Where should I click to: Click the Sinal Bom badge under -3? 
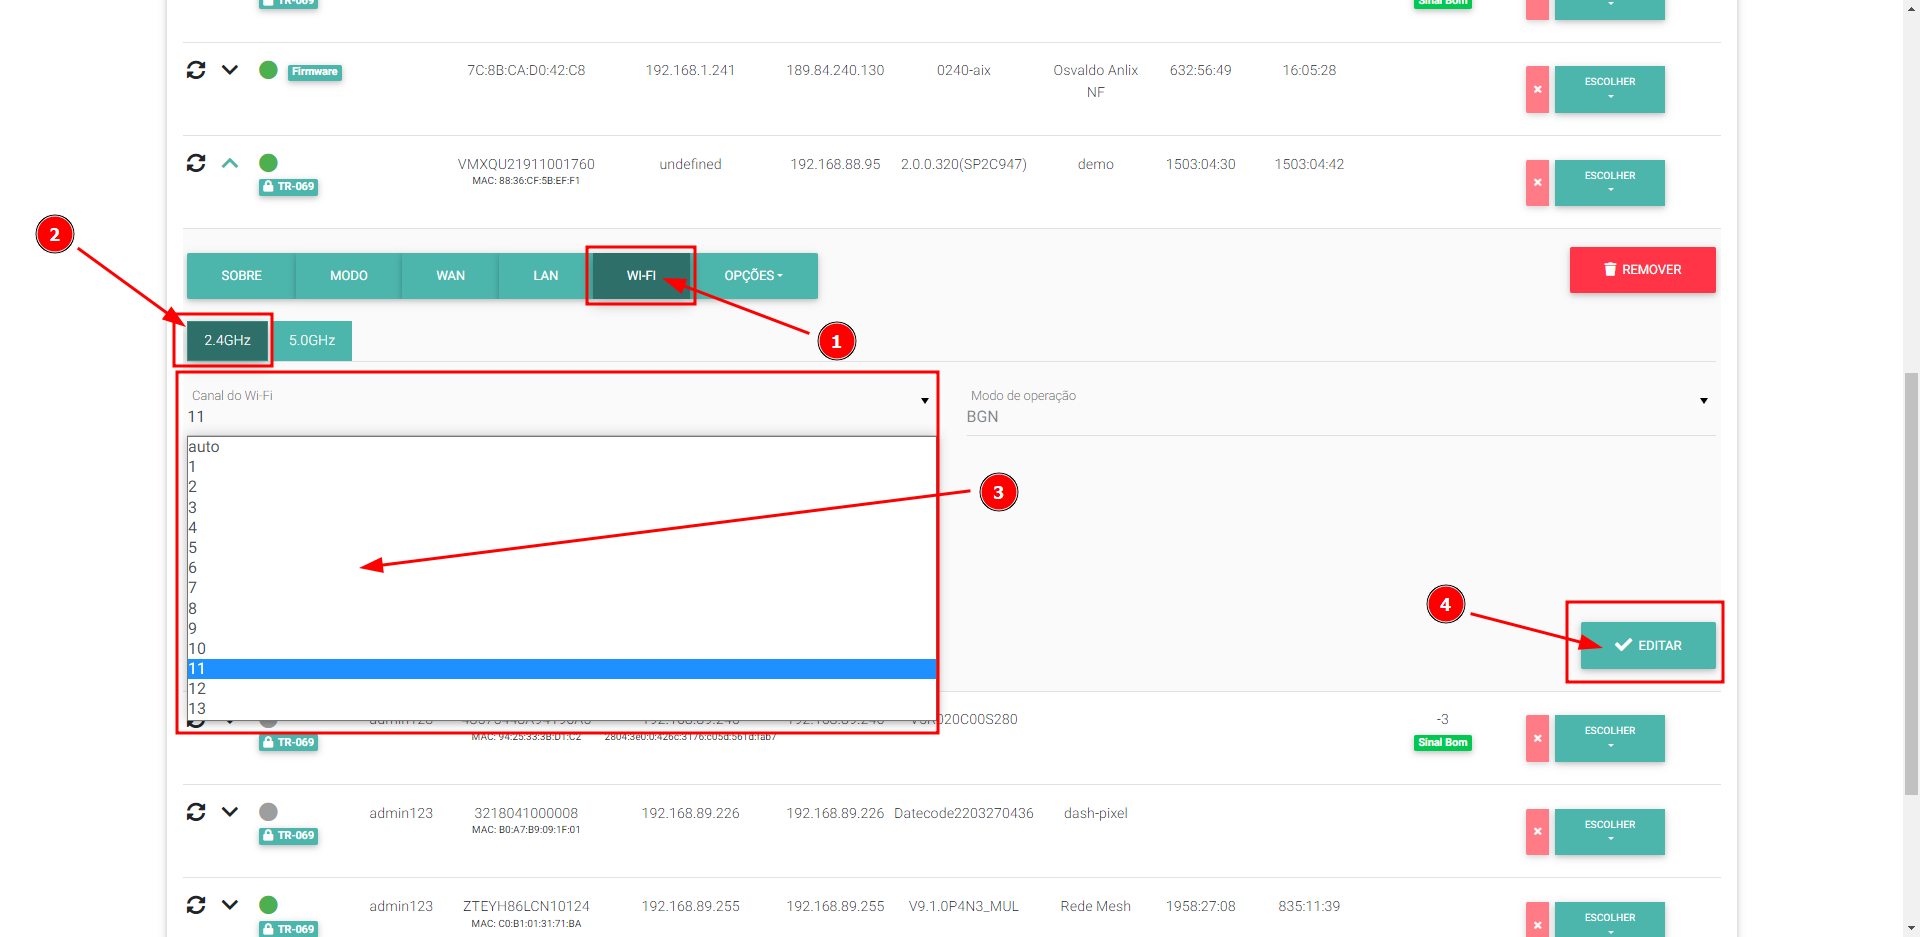click(x=1443, y=743)
